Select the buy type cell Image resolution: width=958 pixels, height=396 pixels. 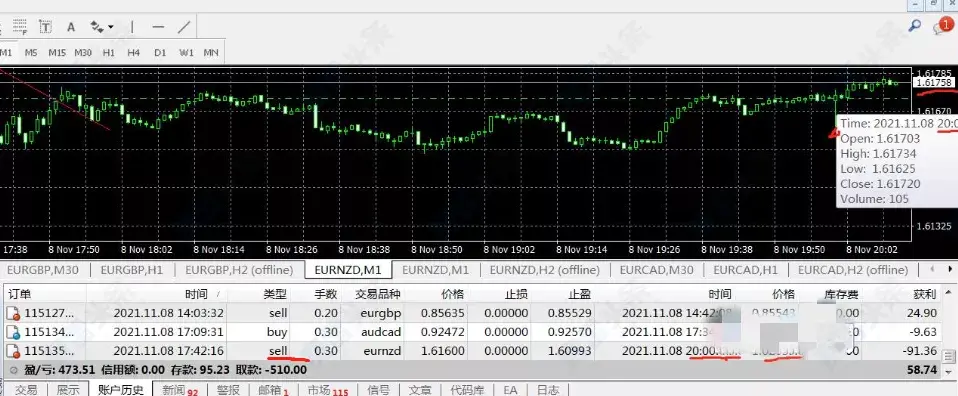(278, 332)
